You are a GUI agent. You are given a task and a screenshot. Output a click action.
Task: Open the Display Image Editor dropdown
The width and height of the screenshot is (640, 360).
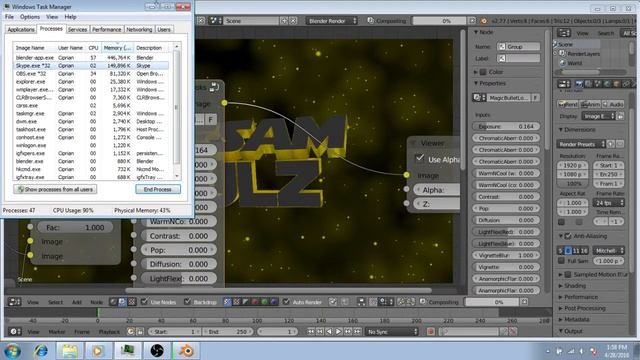click(x=598, y=116)
